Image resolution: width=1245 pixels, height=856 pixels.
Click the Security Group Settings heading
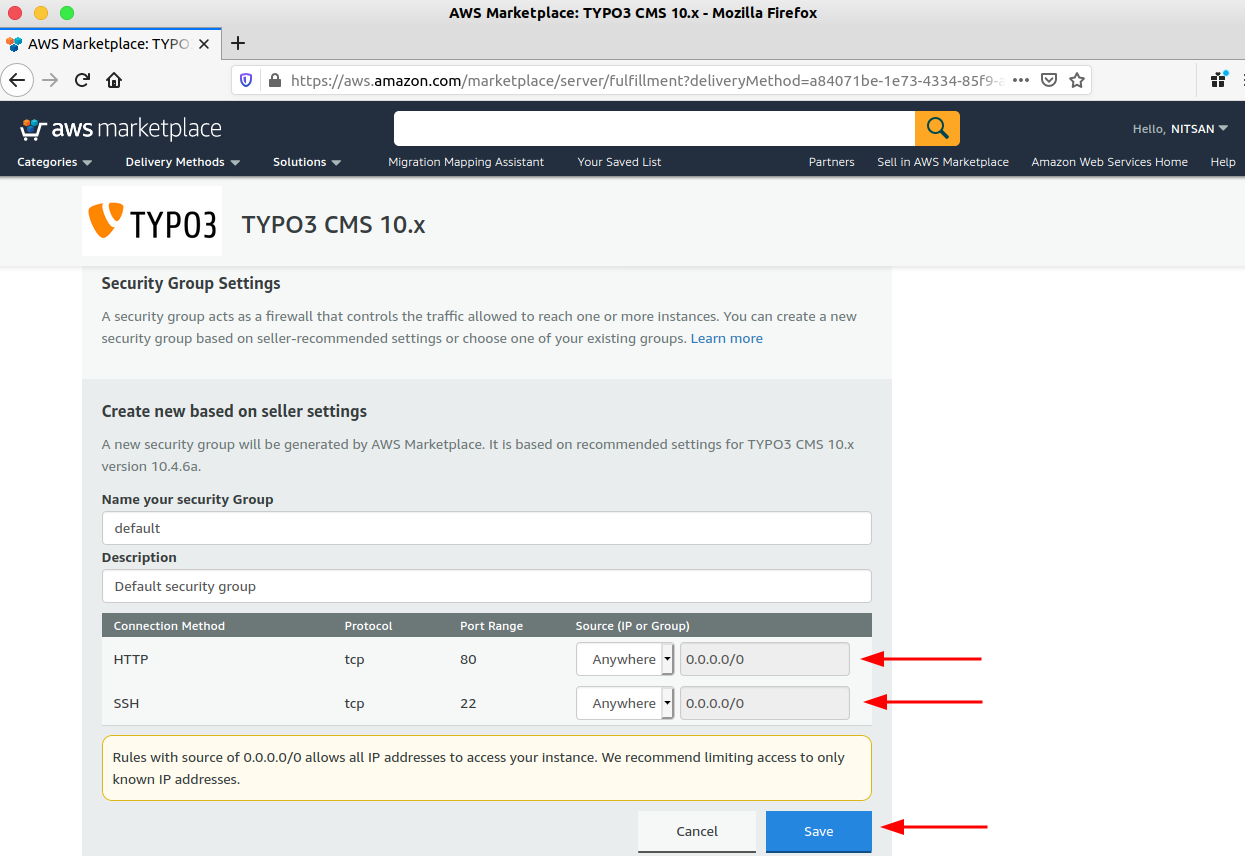[x=191, y=284]
